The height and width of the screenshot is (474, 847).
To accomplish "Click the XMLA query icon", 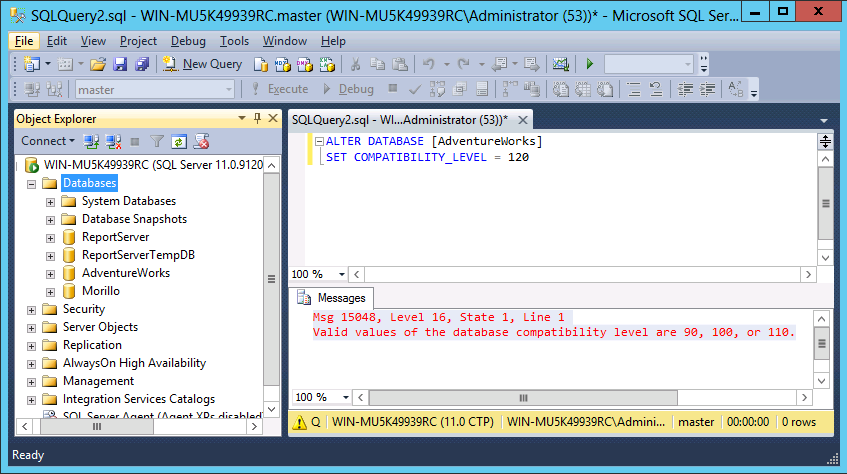I will point(327,64).
